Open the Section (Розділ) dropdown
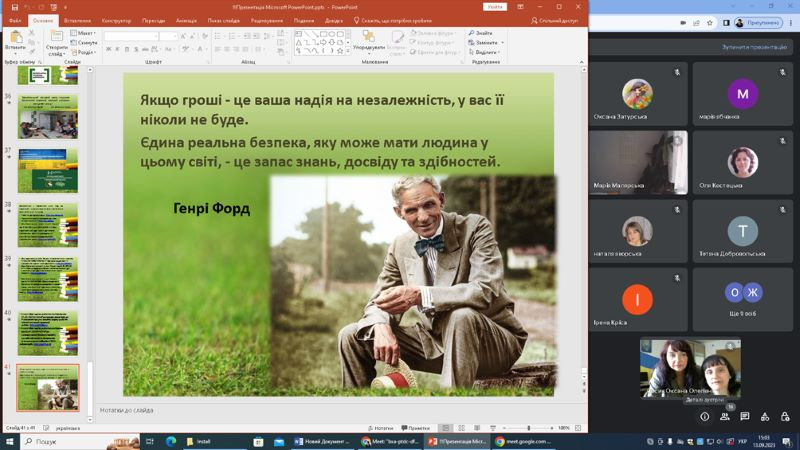Image resolution: width=800 pixels, height=450 pixels. (83, 53)
